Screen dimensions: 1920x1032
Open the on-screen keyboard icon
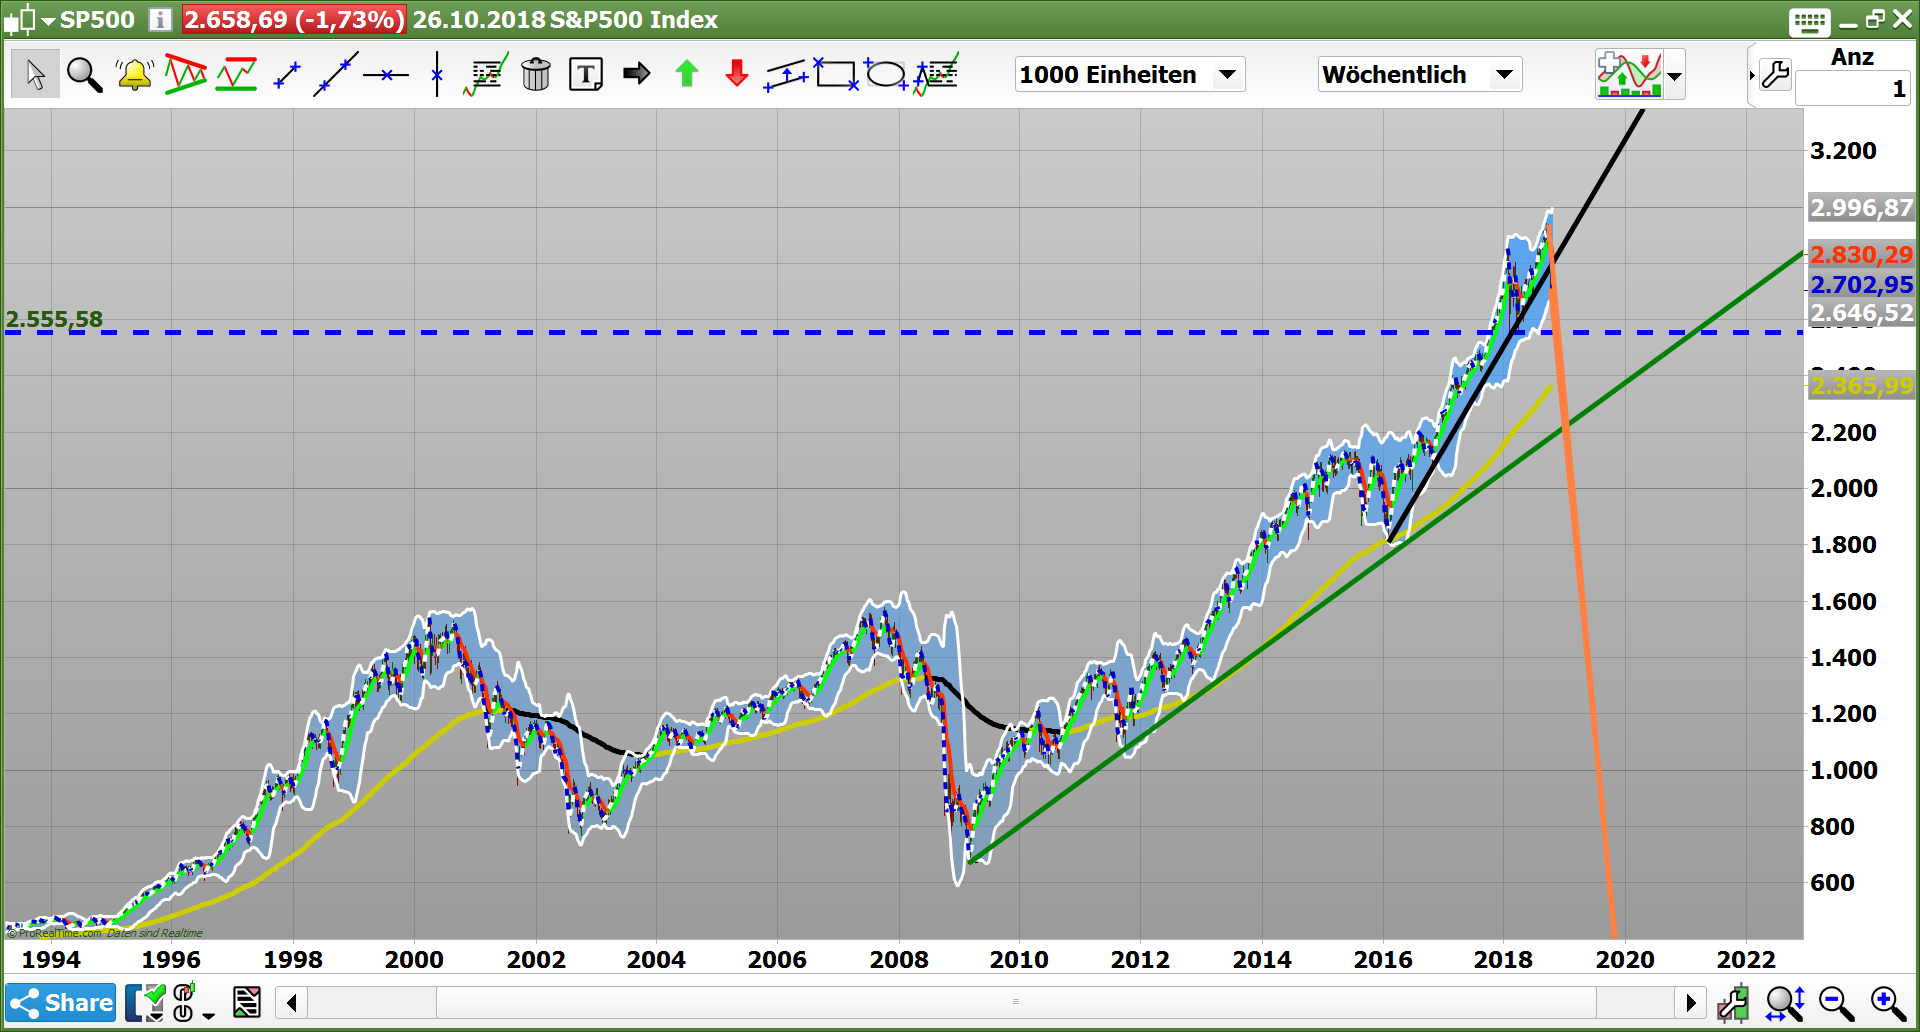coord(1810,21)
